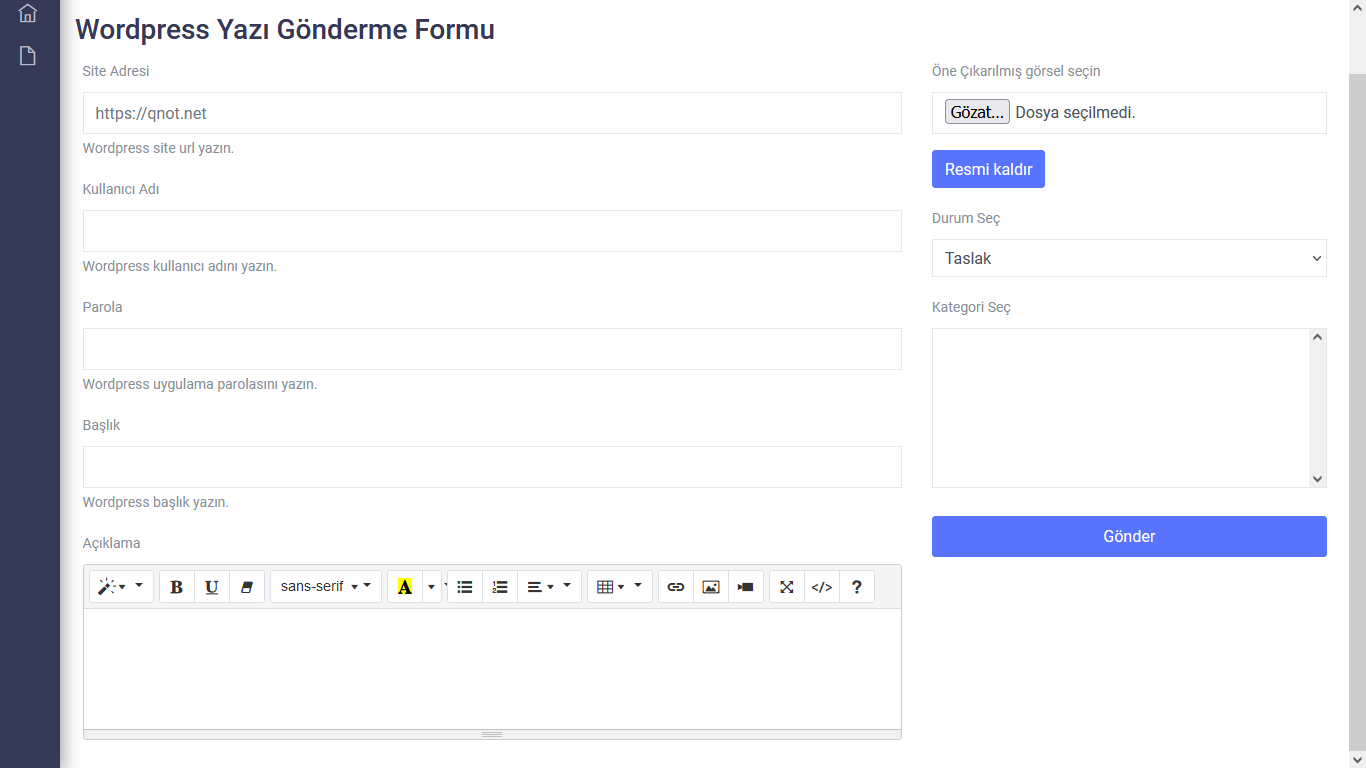Click the Resmi kaldır button
The width and height of the screenshot is (1366, 768).
[x=988, y=169]
